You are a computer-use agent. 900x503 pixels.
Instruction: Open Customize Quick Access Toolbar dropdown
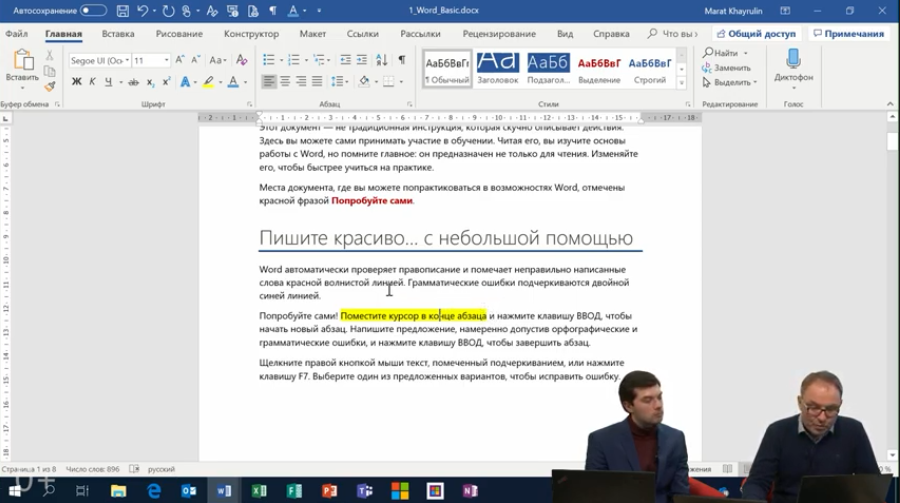coord(319,10)
